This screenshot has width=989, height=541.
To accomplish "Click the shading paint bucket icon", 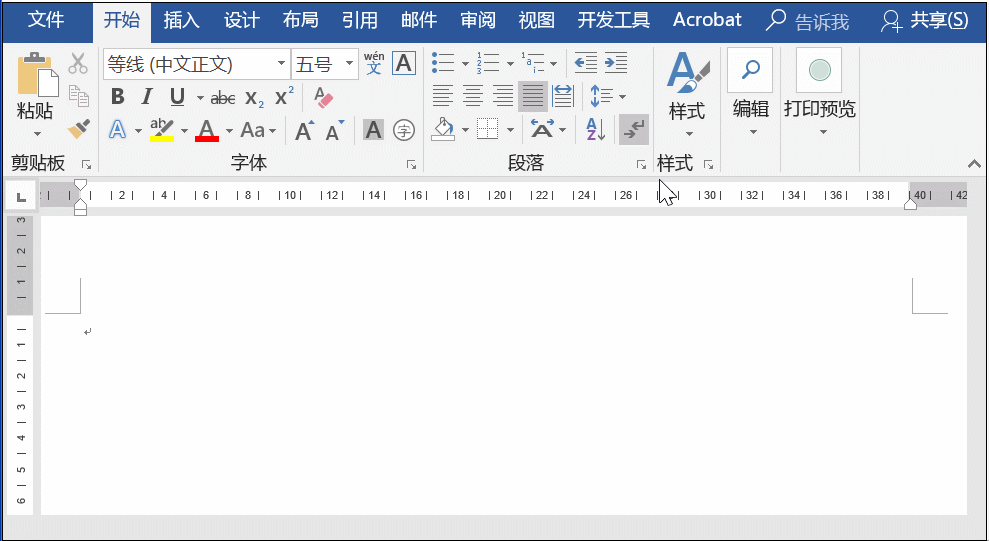I will (443, 130).
